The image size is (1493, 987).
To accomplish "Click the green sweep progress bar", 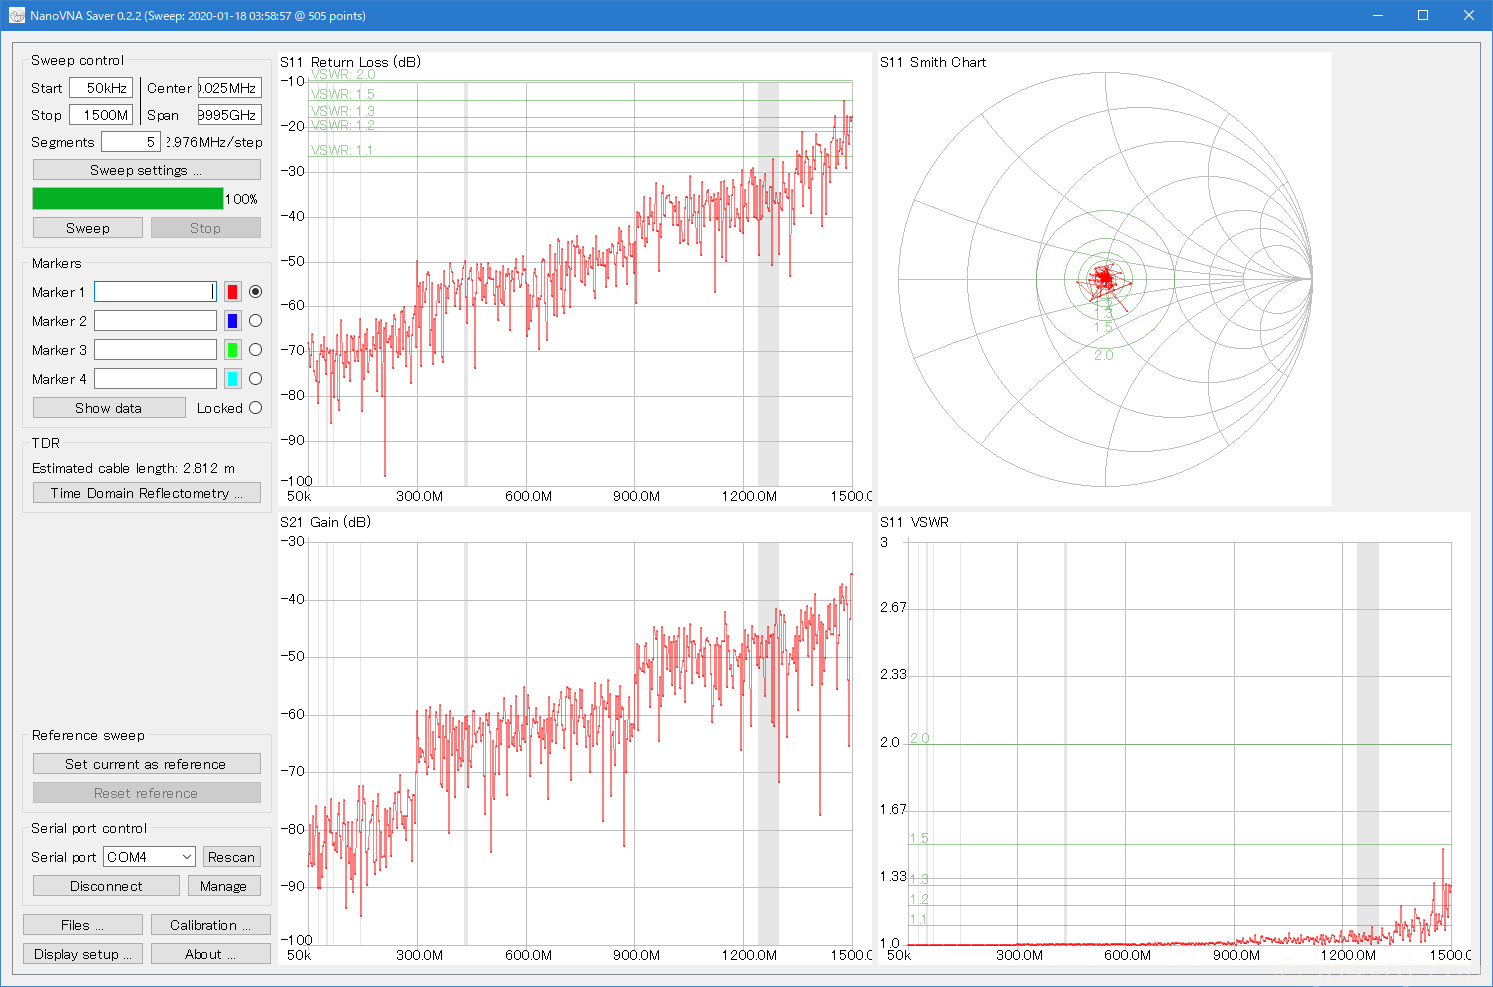I will [x=128, y=199].
